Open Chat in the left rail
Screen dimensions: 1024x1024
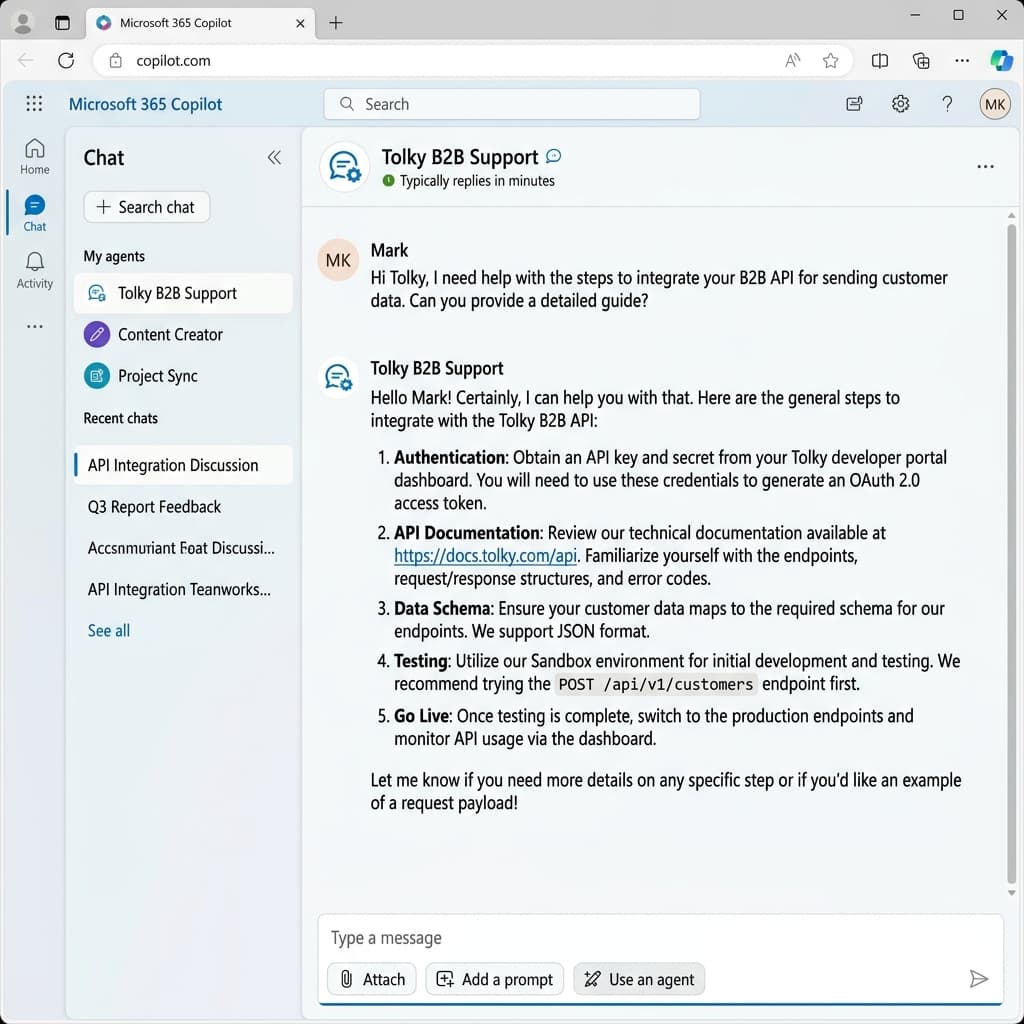35,214
